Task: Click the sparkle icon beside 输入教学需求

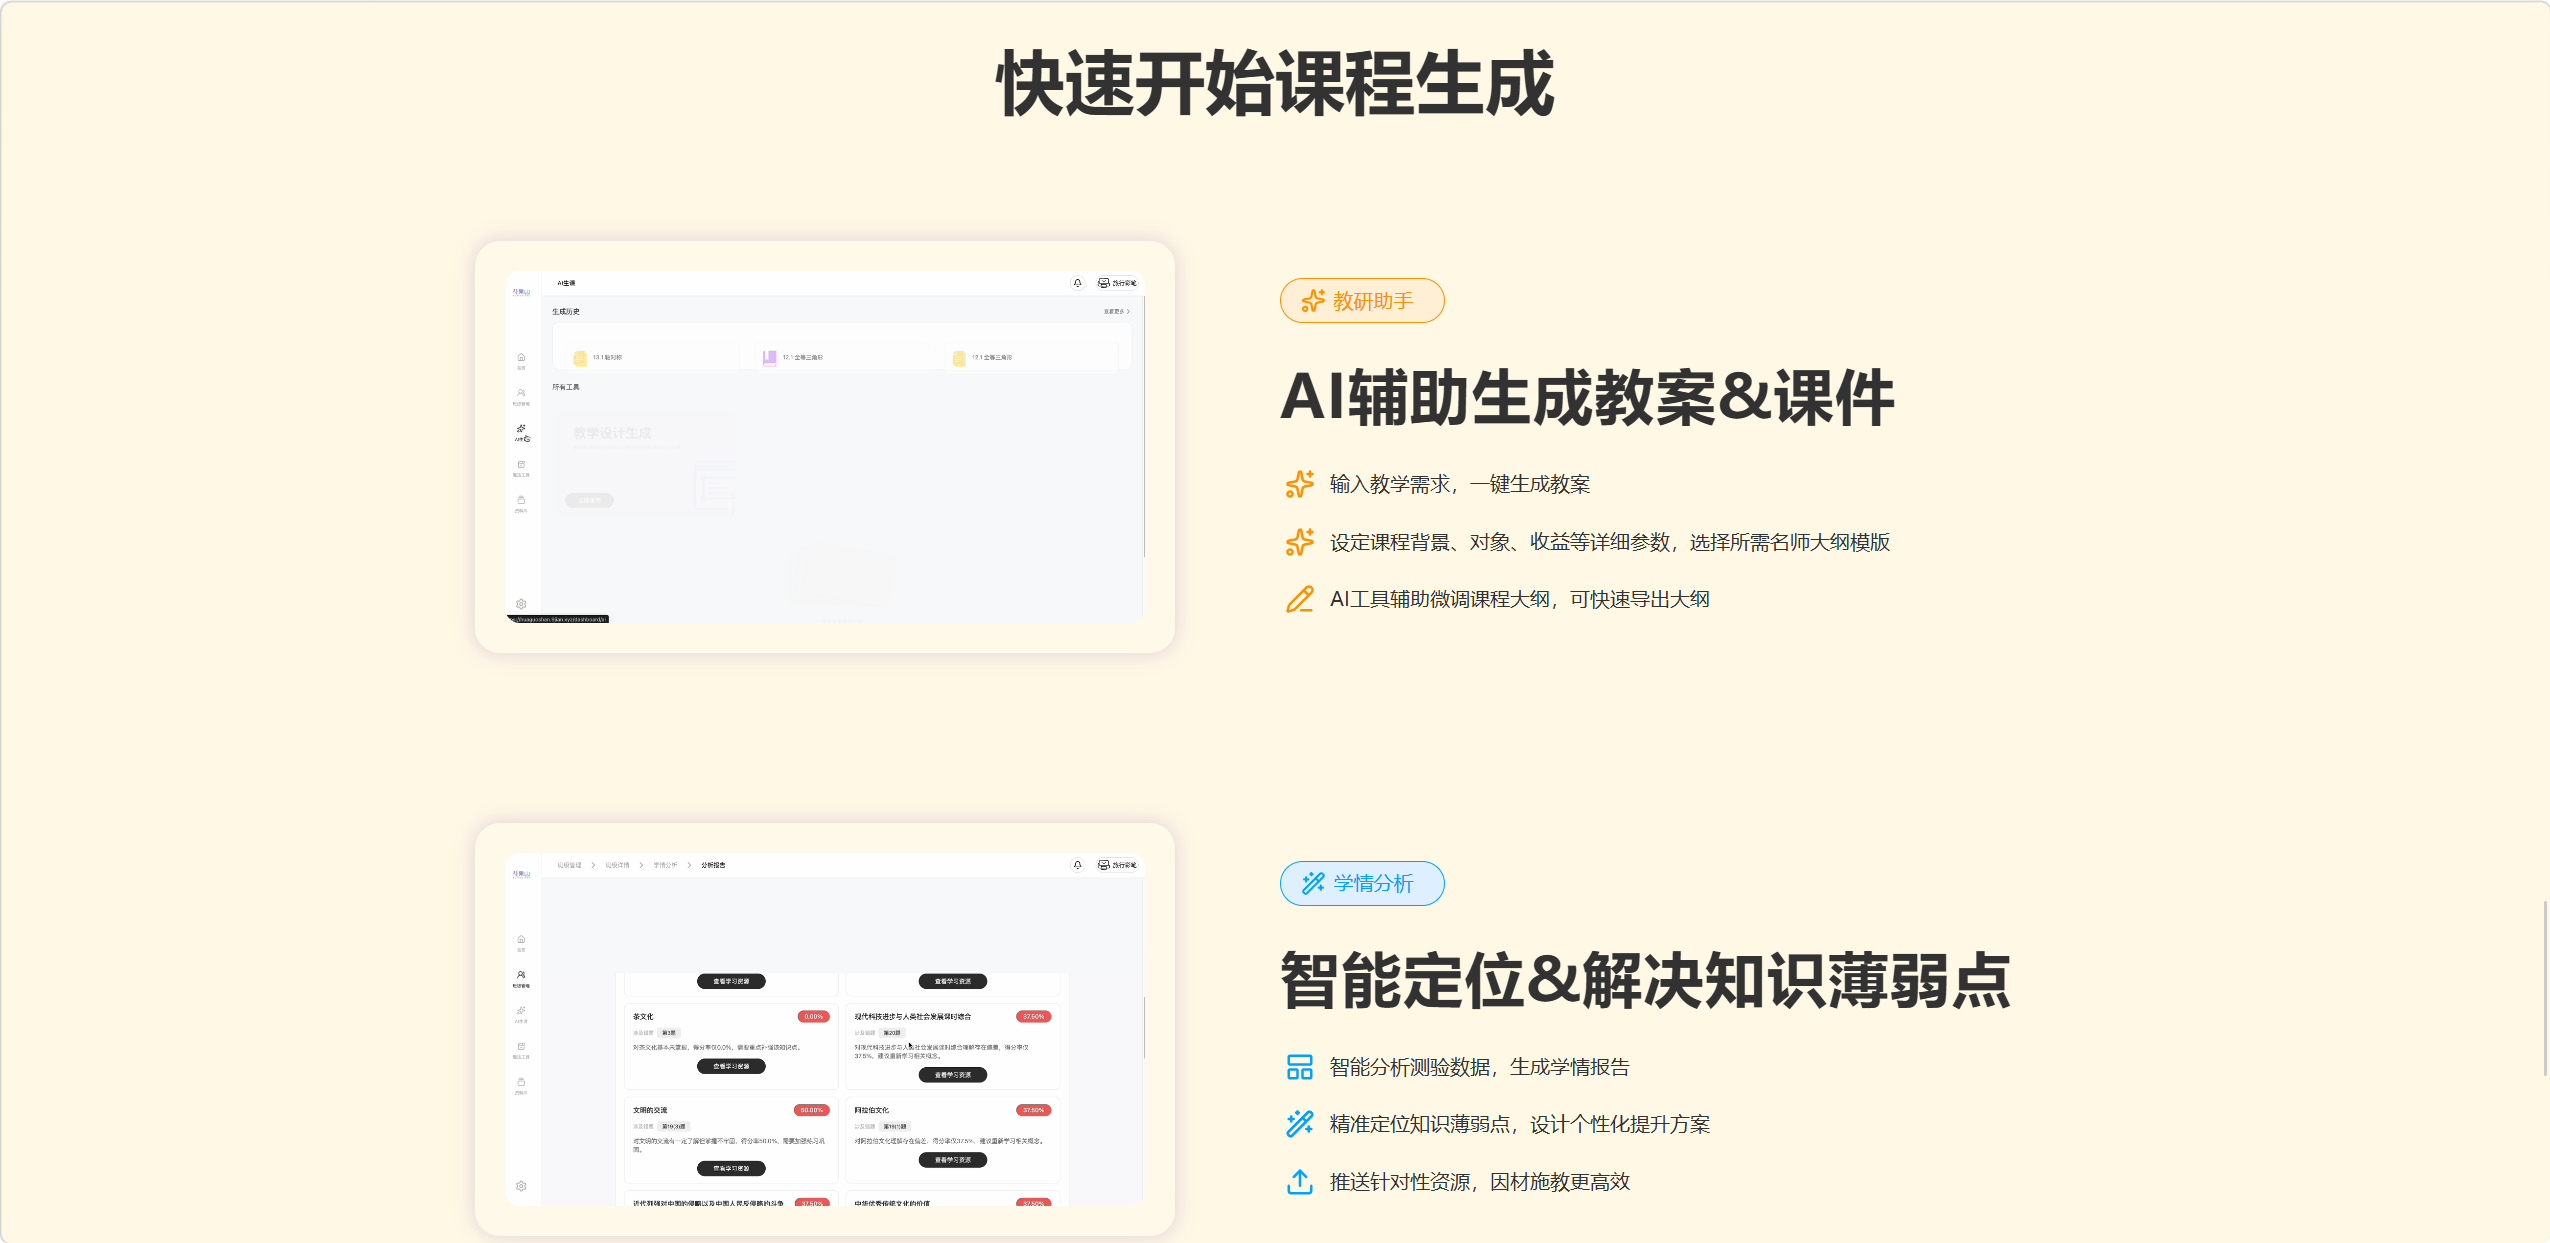Action: tap(1299, 484)
